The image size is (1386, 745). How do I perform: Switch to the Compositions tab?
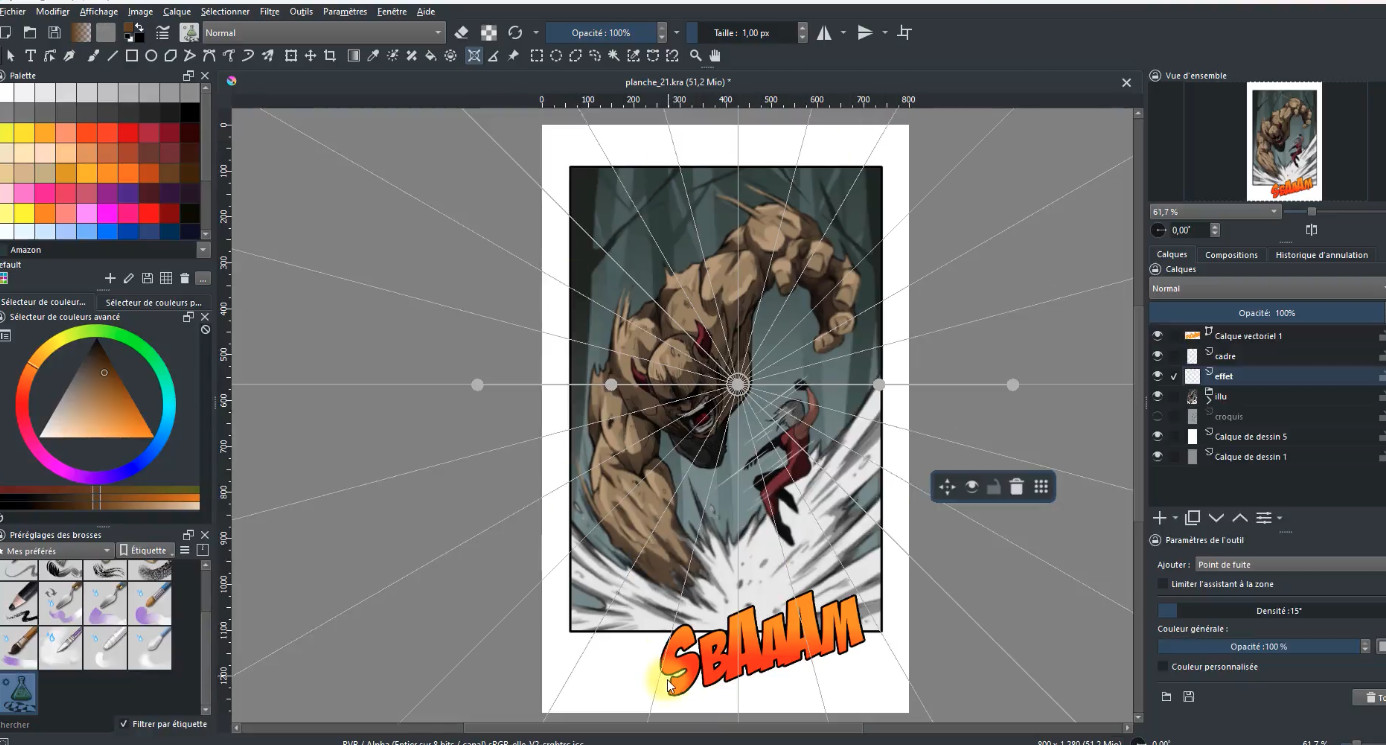(x=1231, y=255)
